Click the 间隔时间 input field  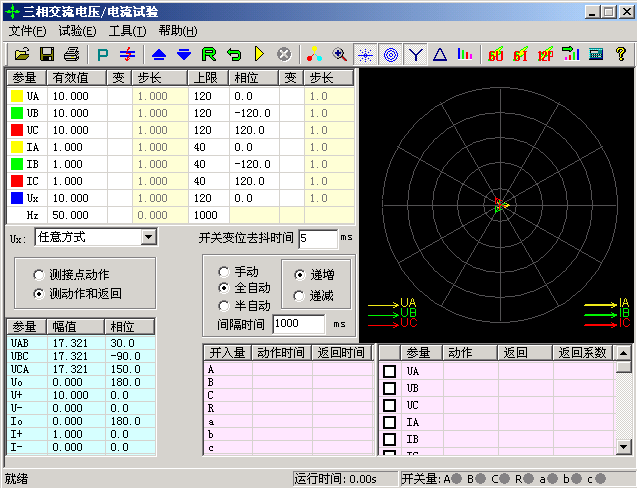click(298, 324)
